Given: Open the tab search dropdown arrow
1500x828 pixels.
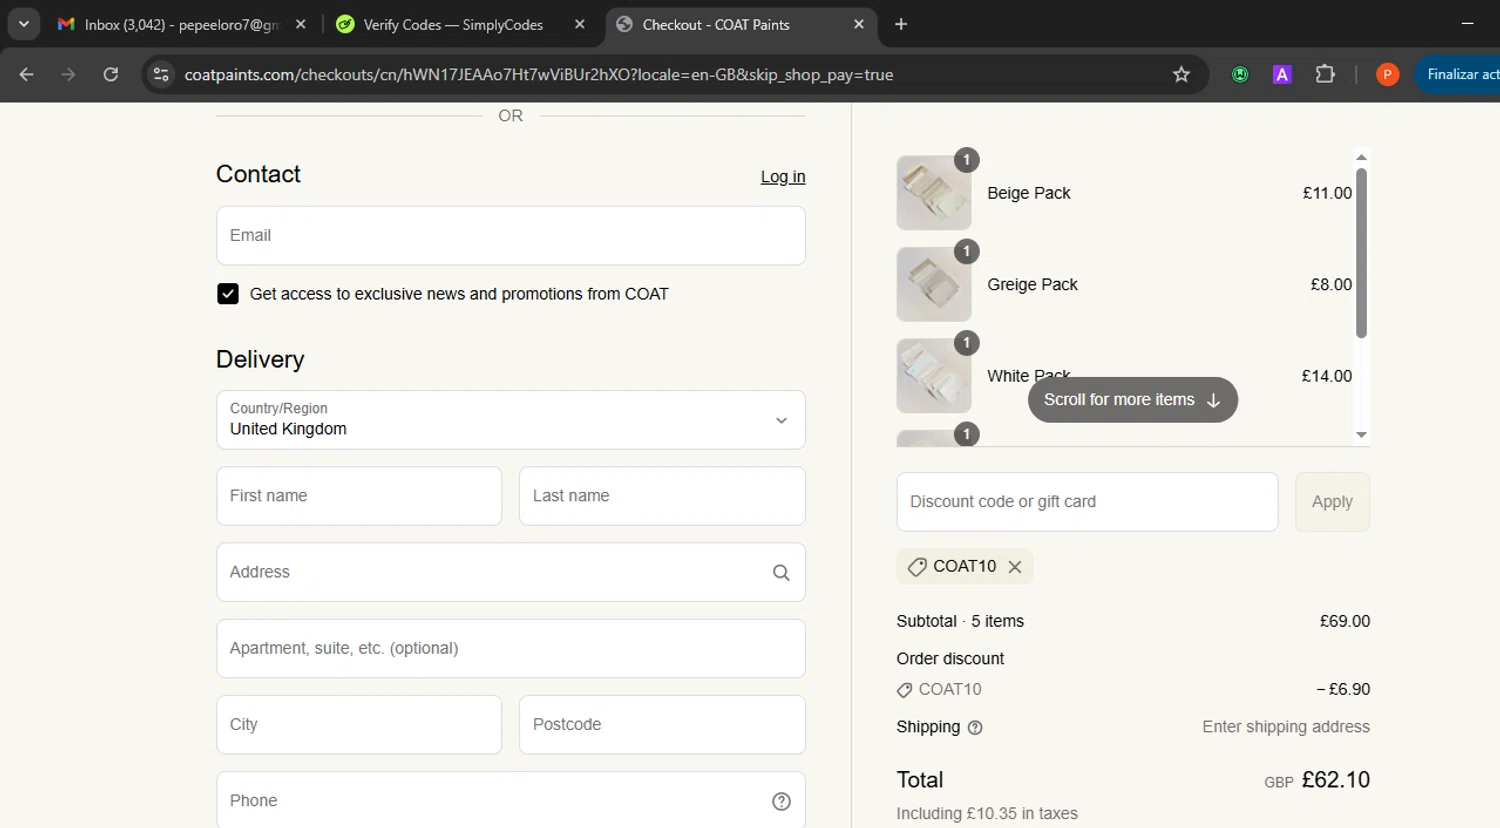Looking at the screenshot, I should (23, 24).
